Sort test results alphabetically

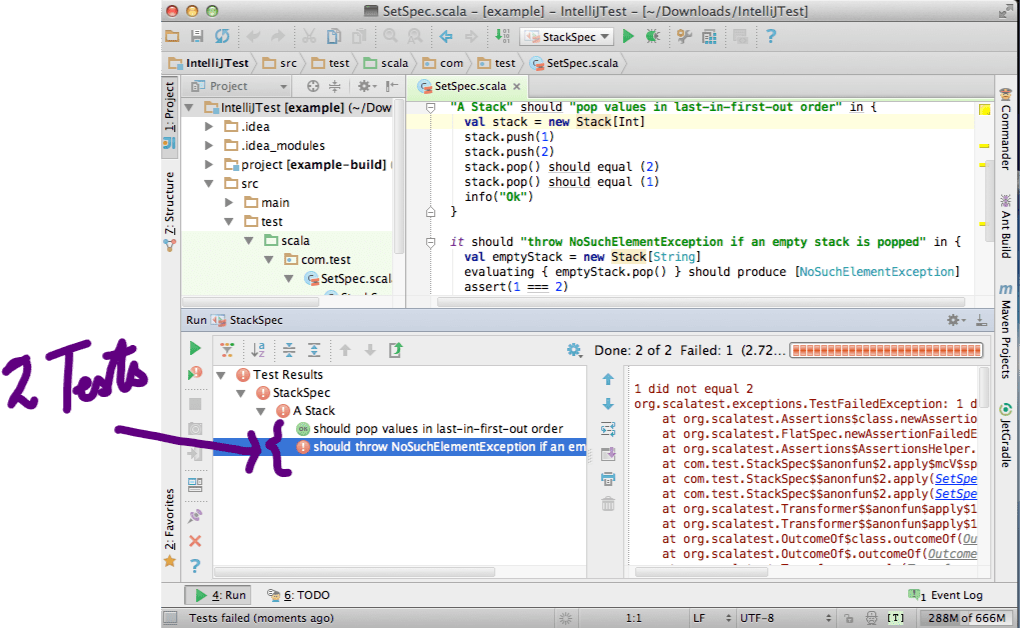(256, 350)
